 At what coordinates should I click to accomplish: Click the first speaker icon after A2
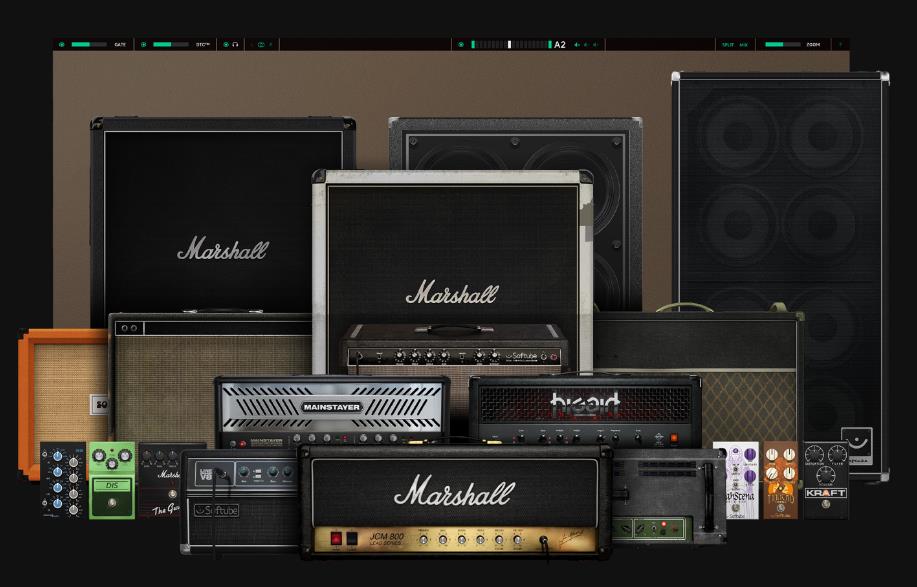(577, 44)
